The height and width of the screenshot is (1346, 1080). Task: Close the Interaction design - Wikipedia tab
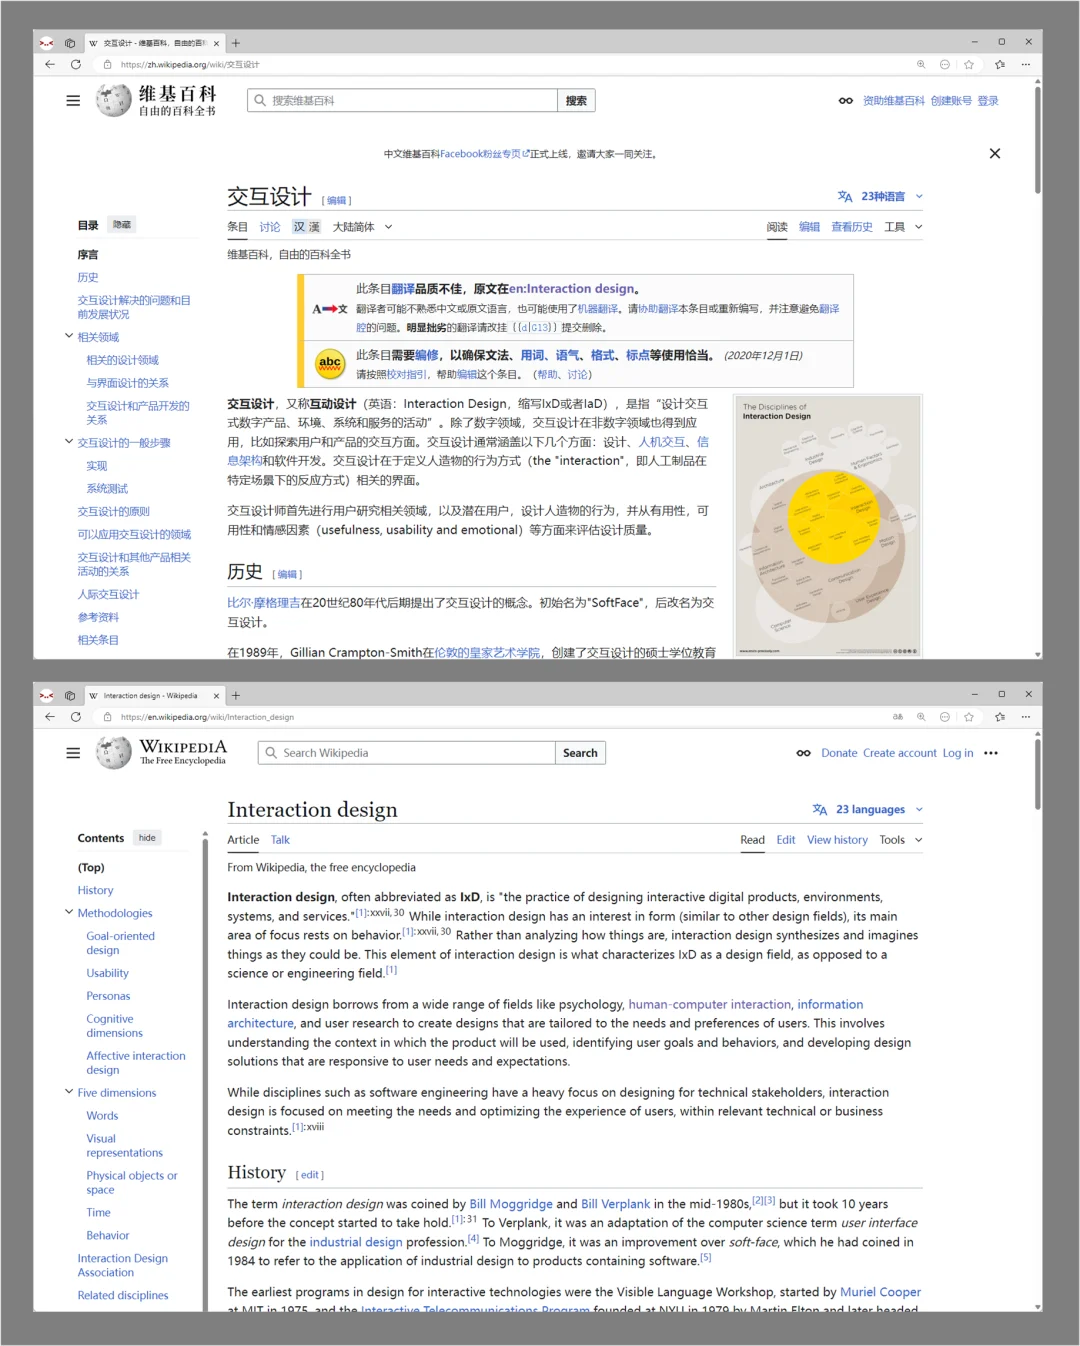pos(216,696)
